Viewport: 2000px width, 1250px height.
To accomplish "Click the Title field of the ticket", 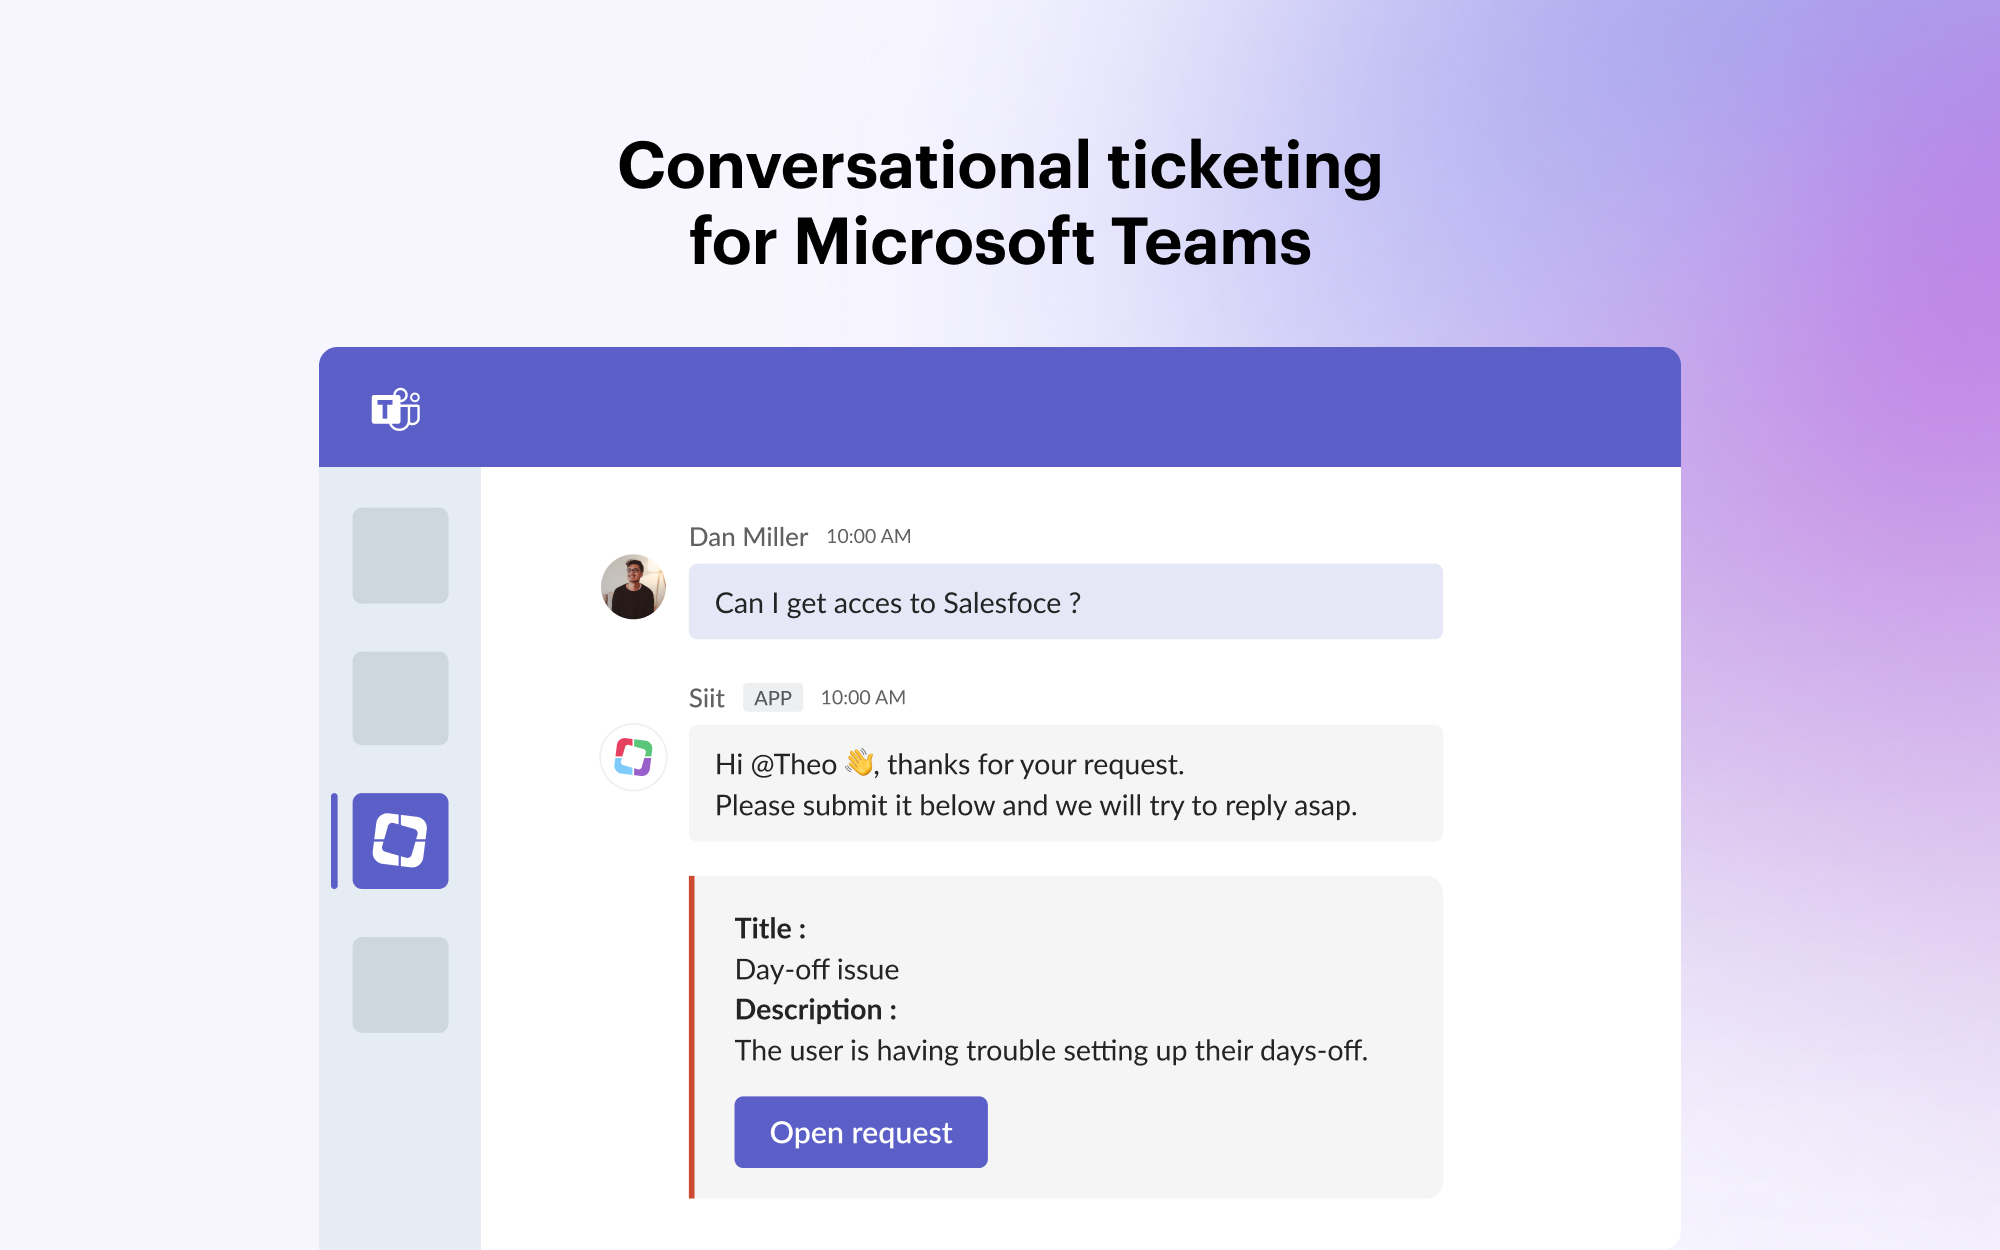I will (768, 928).
